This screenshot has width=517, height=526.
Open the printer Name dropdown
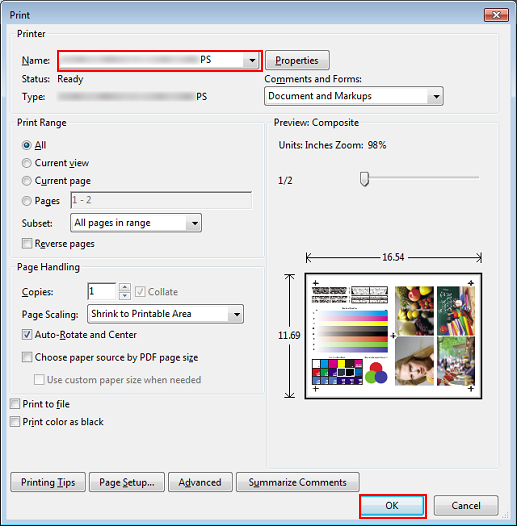[x=160, y=61]
